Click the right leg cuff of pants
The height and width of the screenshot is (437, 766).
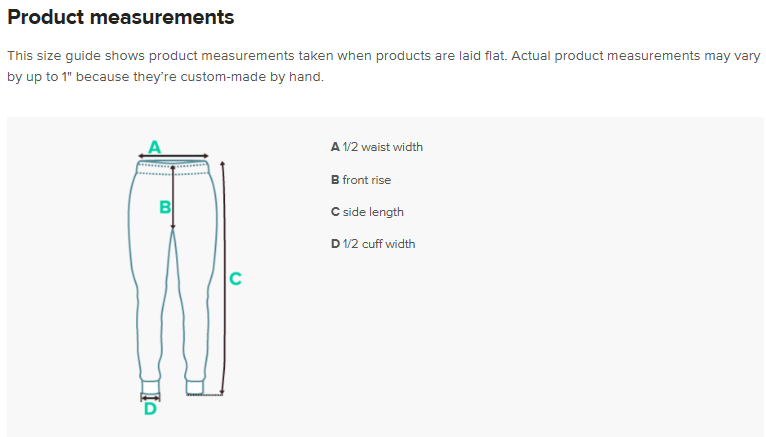click(194, 387)
